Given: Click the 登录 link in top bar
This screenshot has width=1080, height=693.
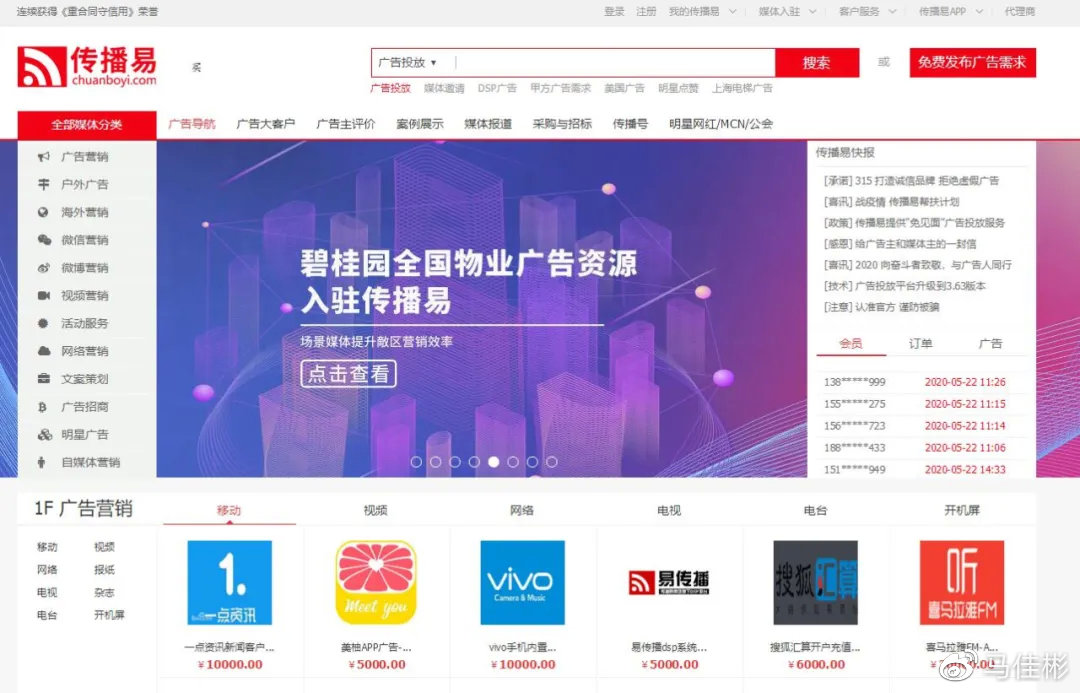Looking at the screenshot, I should (x=614, y=12).
